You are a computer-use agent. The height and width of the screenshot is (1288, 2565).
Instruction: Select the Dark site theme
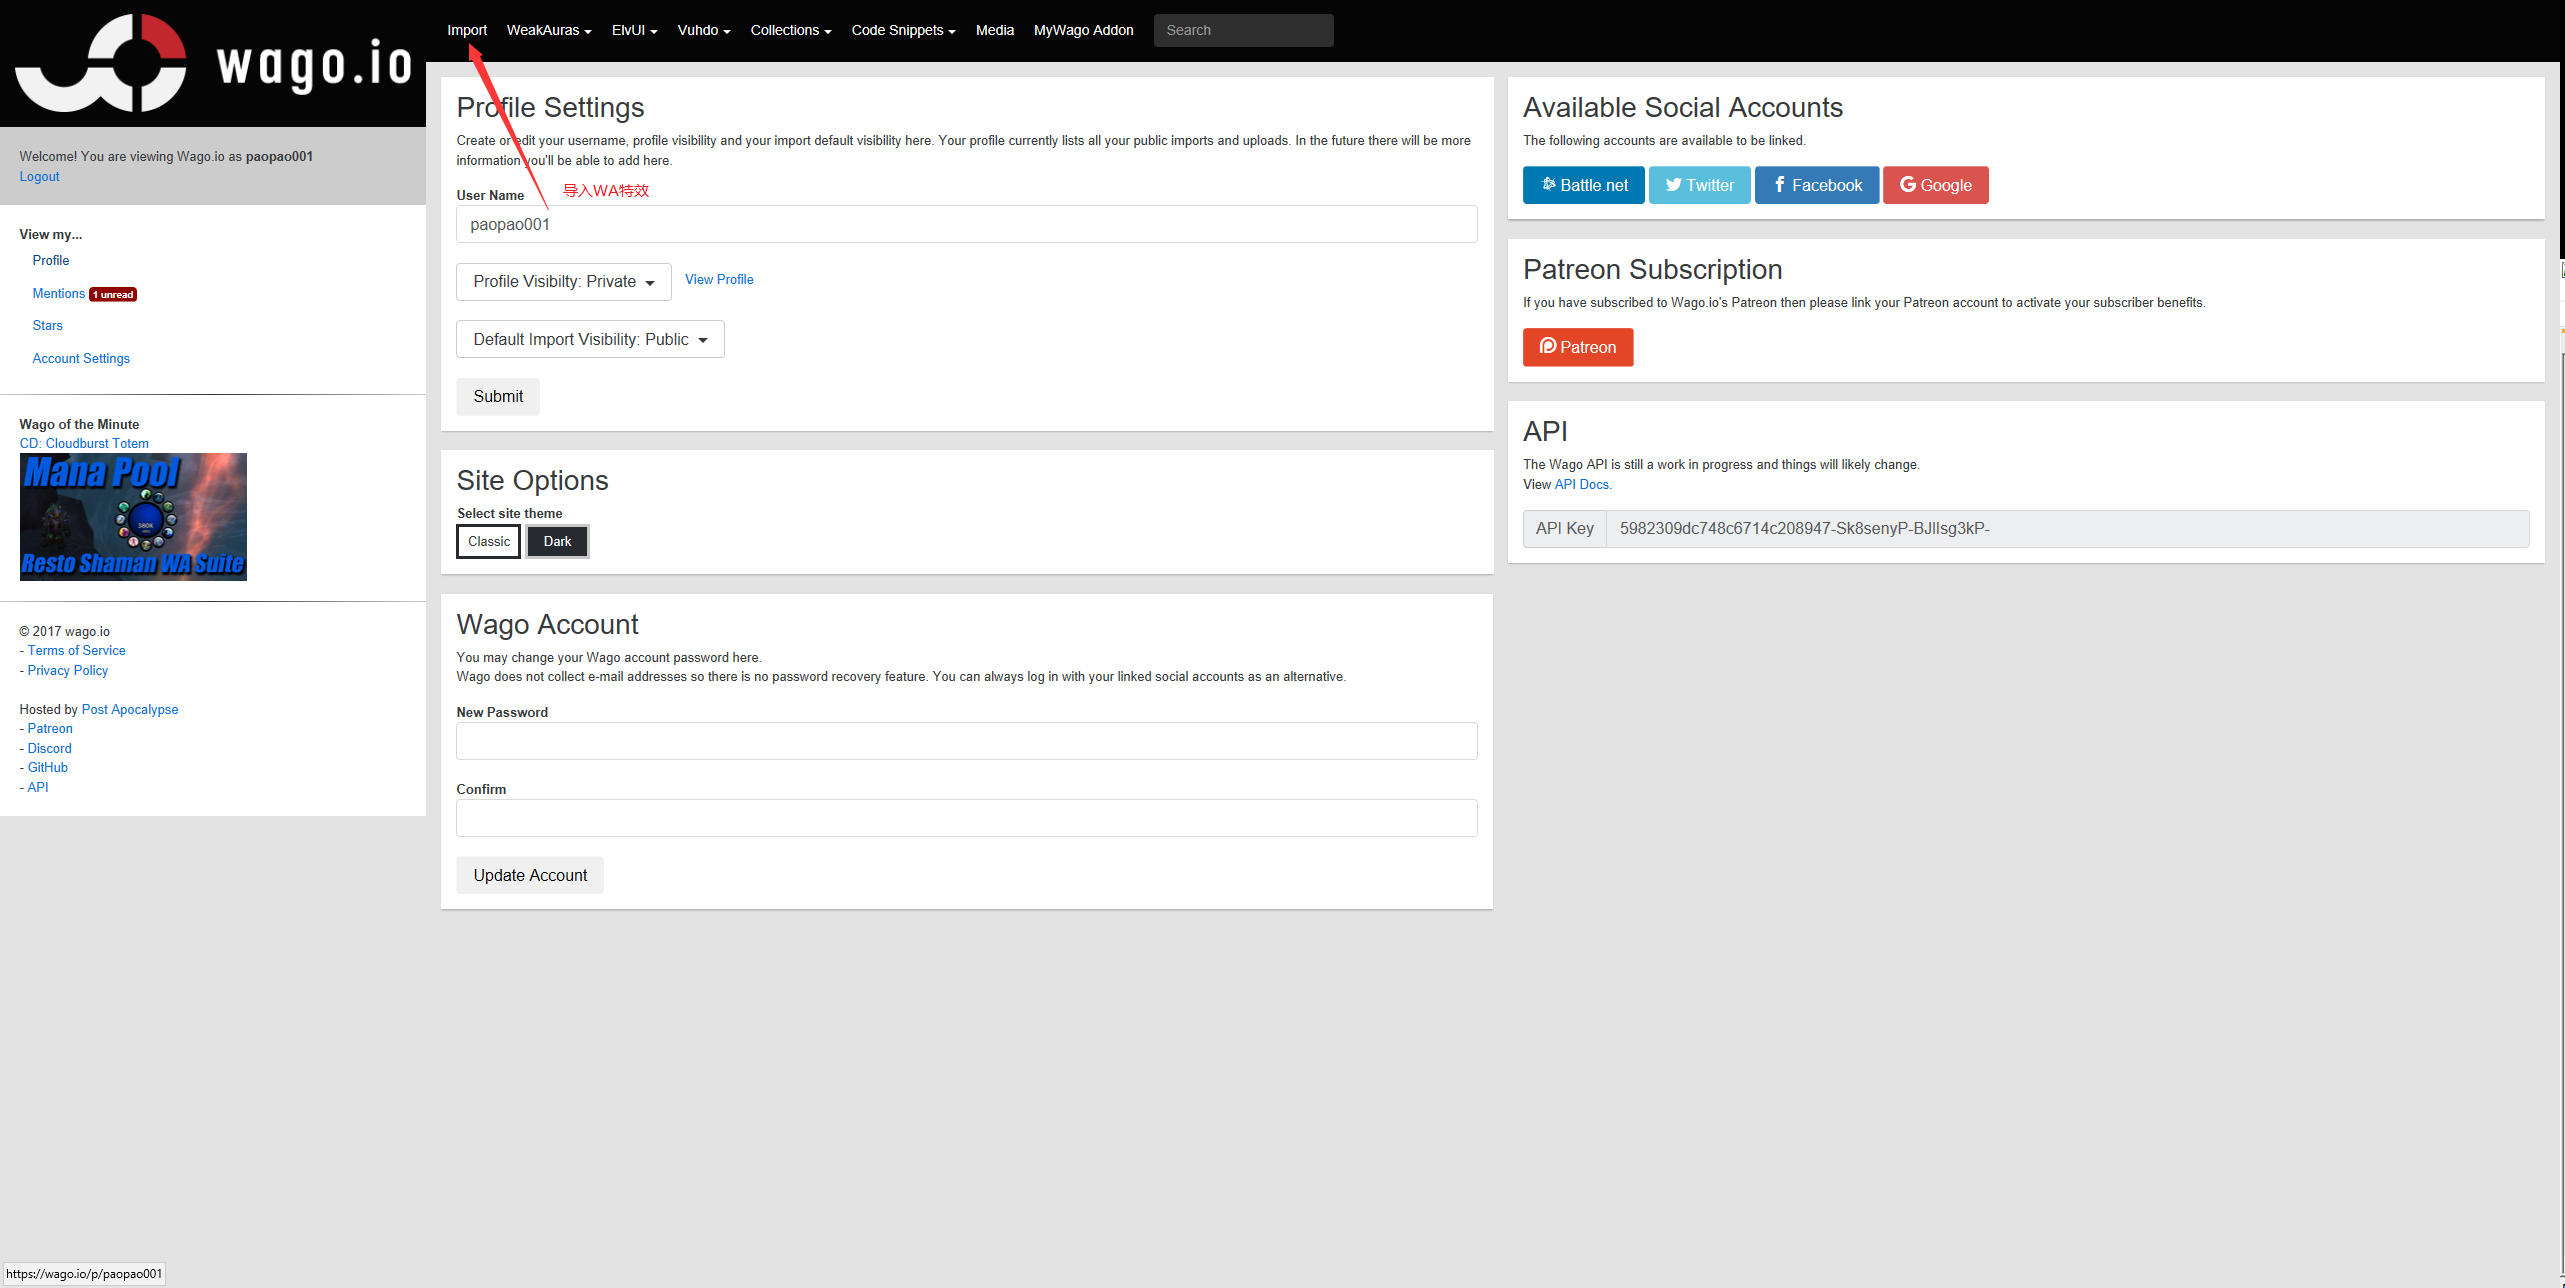point(557,541)
